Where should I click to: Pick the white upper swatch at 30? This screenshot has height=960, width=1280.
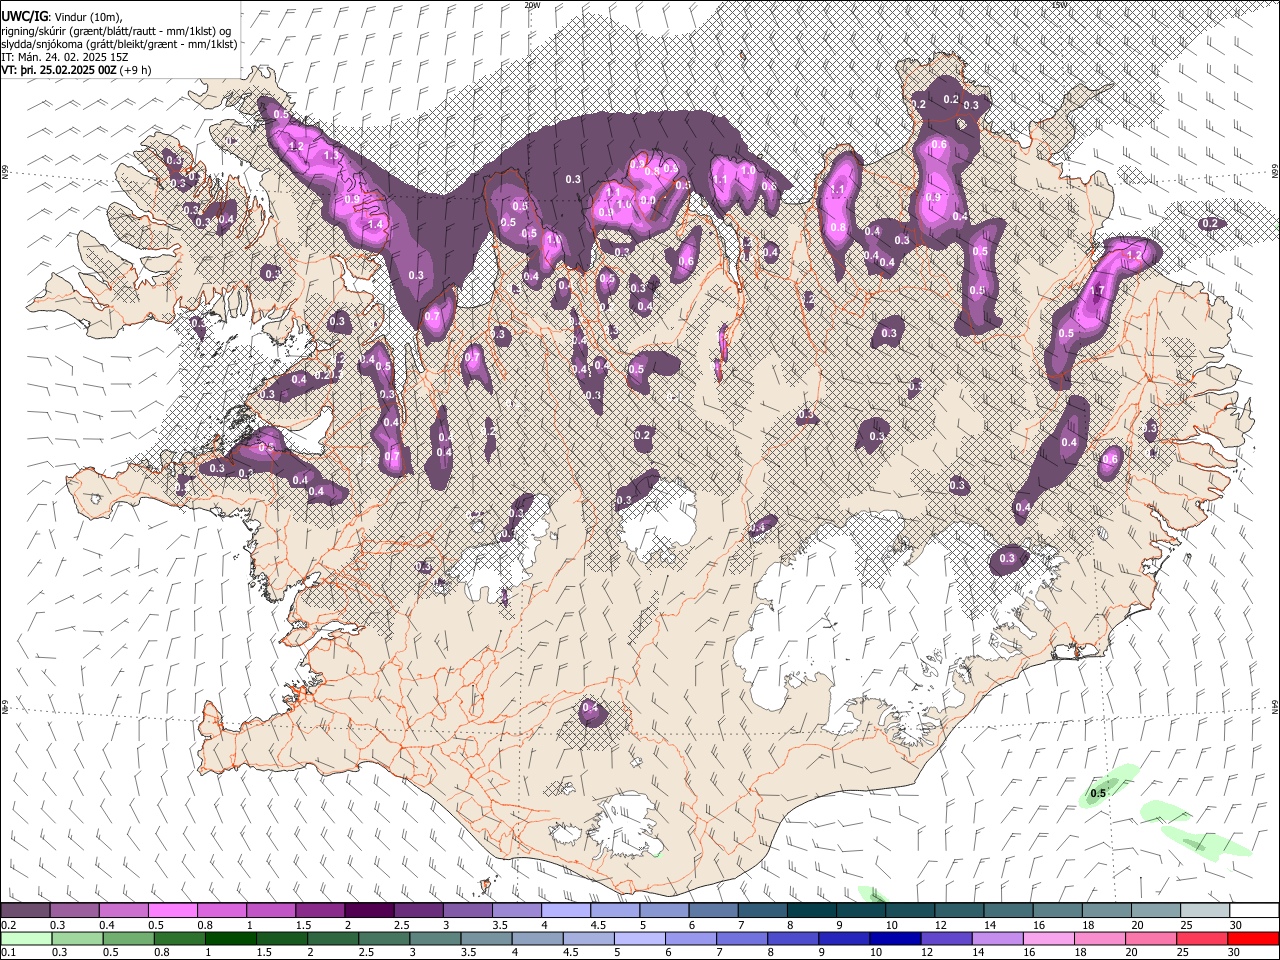point(1255,911)
